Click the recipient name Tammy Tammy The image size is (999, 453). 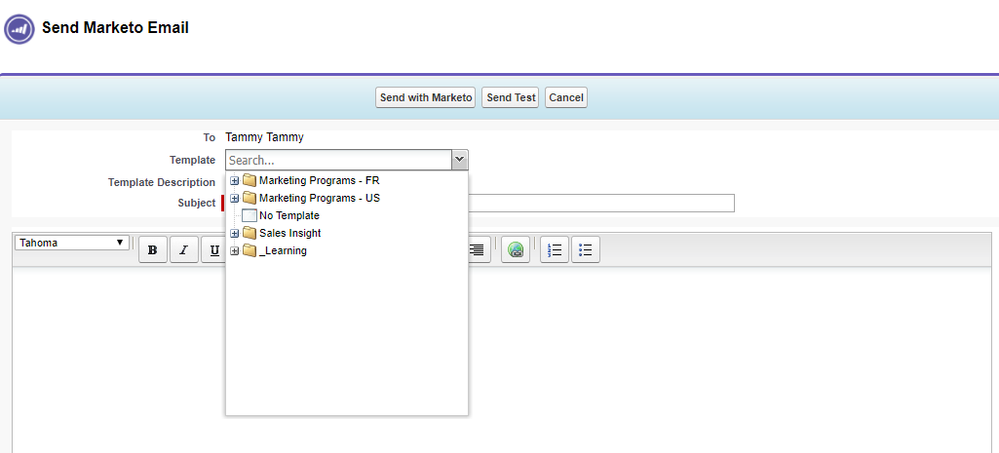click(264, 137)
